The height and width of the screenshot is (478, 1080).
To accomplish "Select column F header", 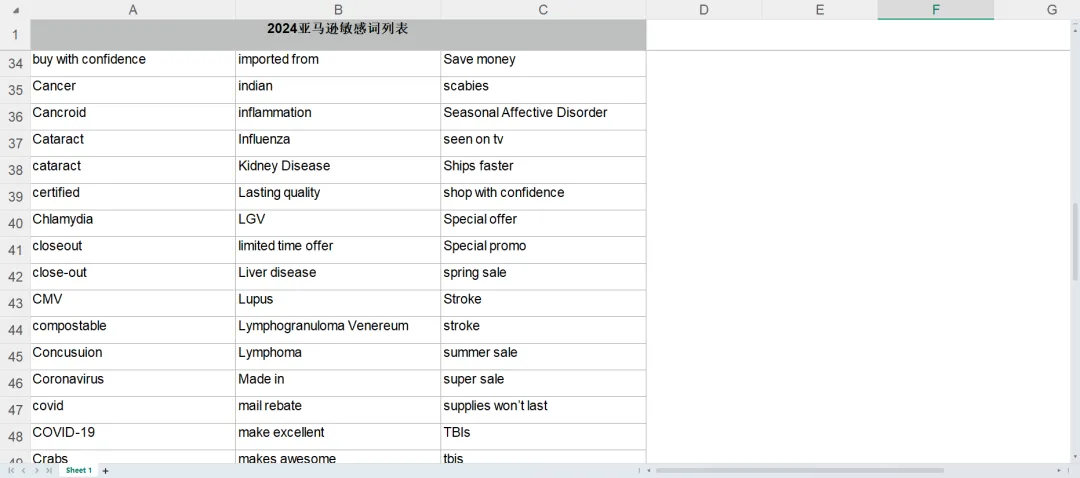I will (935, 10).
